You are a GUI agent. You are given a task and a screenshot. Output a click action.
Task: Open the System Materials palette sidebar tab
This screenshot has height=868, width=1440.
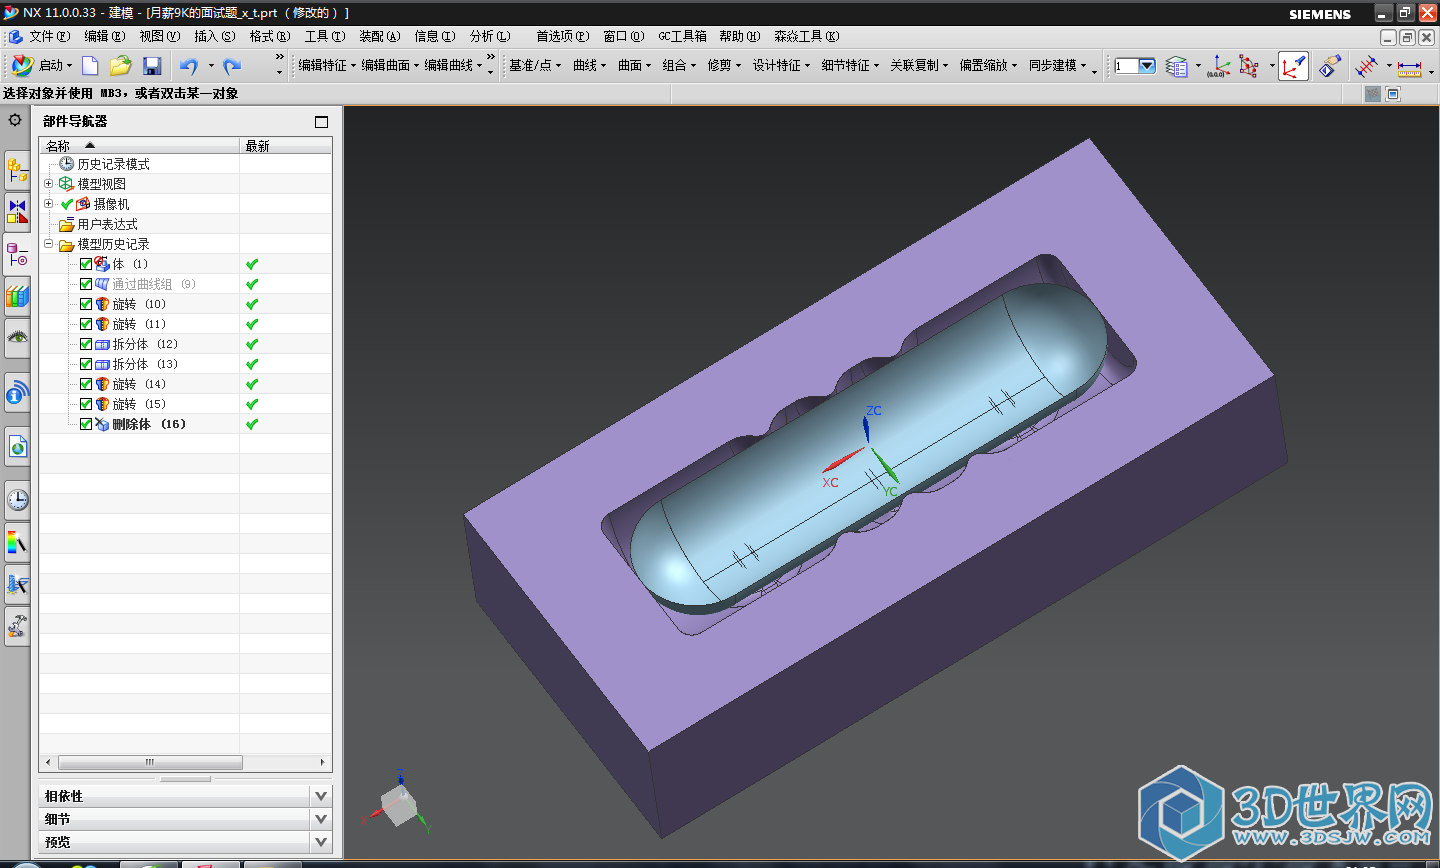click(17, 543)
